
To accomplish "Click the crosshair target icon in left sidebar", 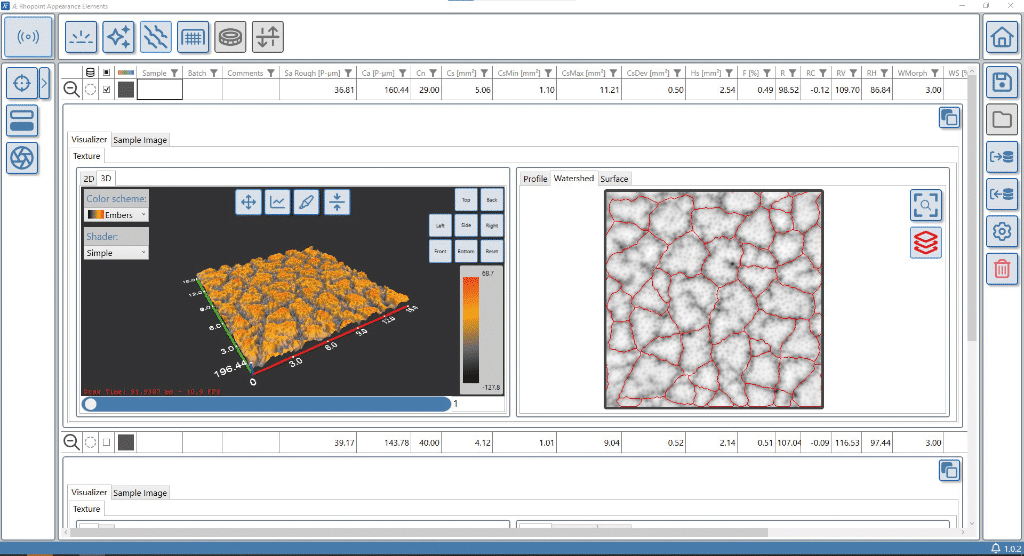I will click(22, 83).
